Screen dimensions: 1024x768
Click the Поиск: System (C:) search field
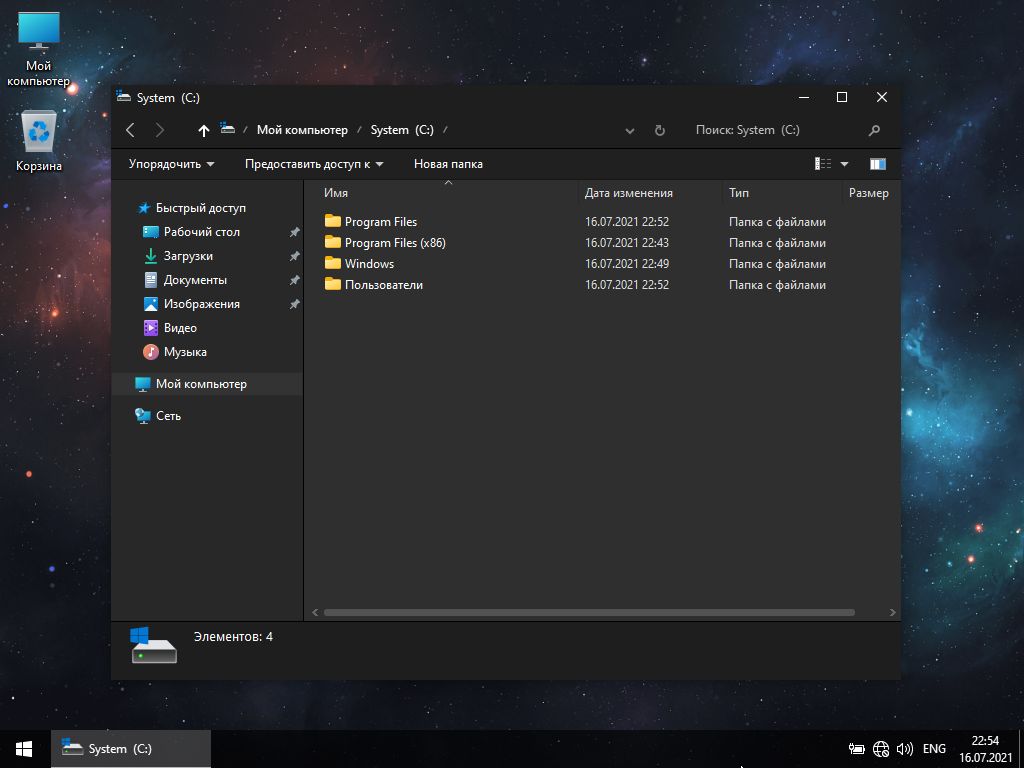tap(770, 130)
